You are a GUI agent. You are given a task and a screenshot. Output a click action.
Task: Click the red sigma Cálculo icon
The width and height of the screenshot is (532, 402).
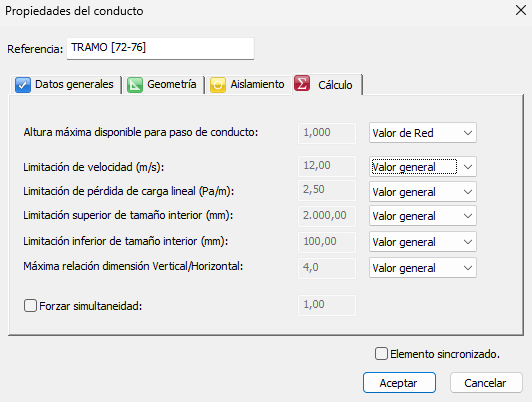point(302,83)
